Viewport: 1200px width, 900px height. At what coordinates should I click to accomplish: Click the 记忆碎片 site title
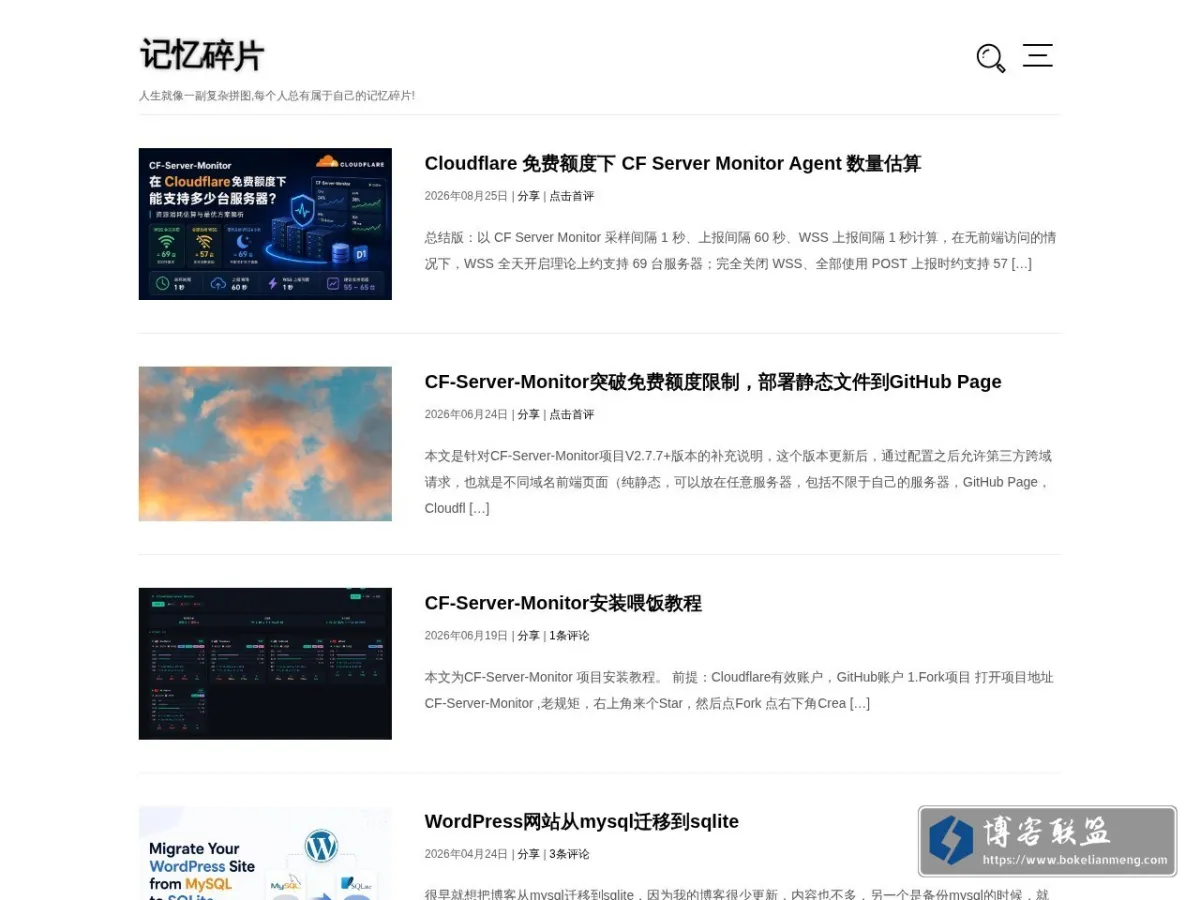[202, 55]
